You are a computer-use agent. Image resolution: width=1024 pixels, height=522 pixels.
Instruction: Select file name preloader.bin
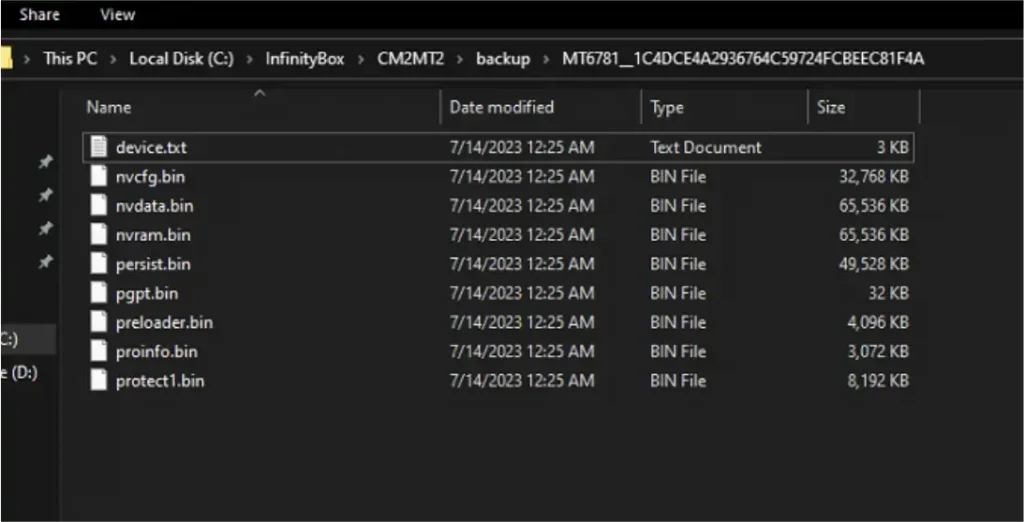[x=164, y=322]
